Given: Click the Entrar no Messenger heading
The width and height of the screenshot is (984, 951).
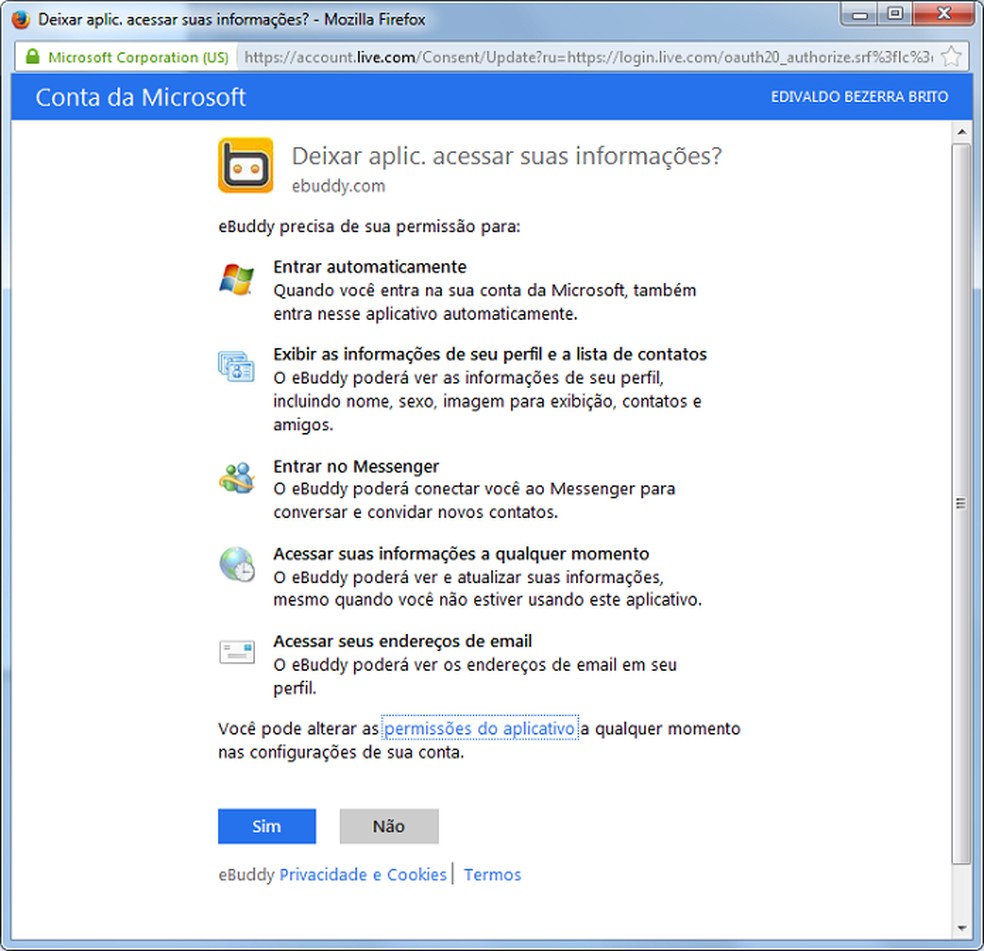Looking at the screenshot, I should point(356,466).
